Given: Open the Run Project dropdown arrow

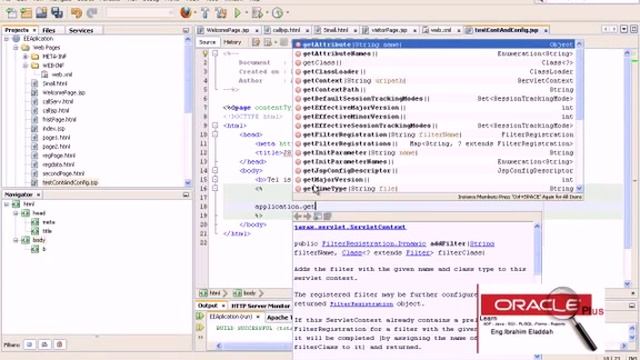Looking at the screenshot, I should (x=246, y=13).
